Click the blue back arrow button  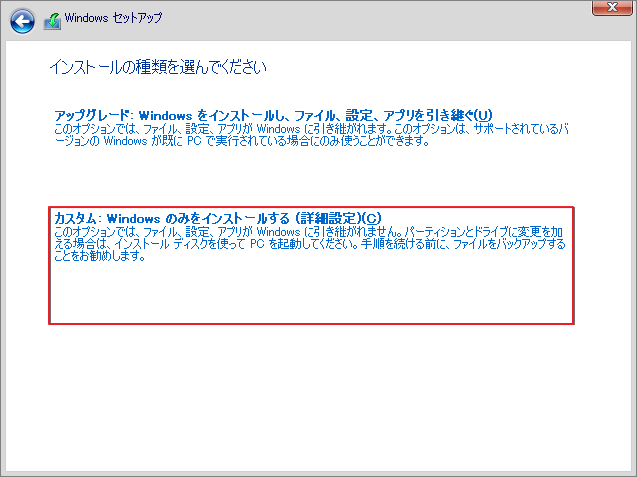click(22, 21)
